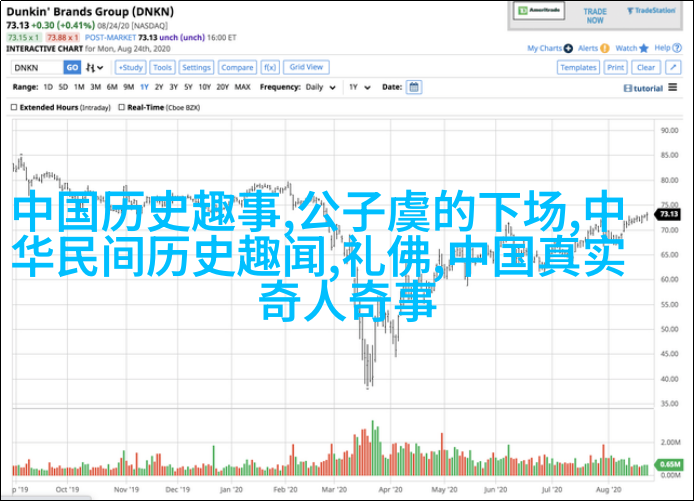Open the Date calendar picker icon
The height and width of the screenshot is (502, 695).
tap(414, 87)
